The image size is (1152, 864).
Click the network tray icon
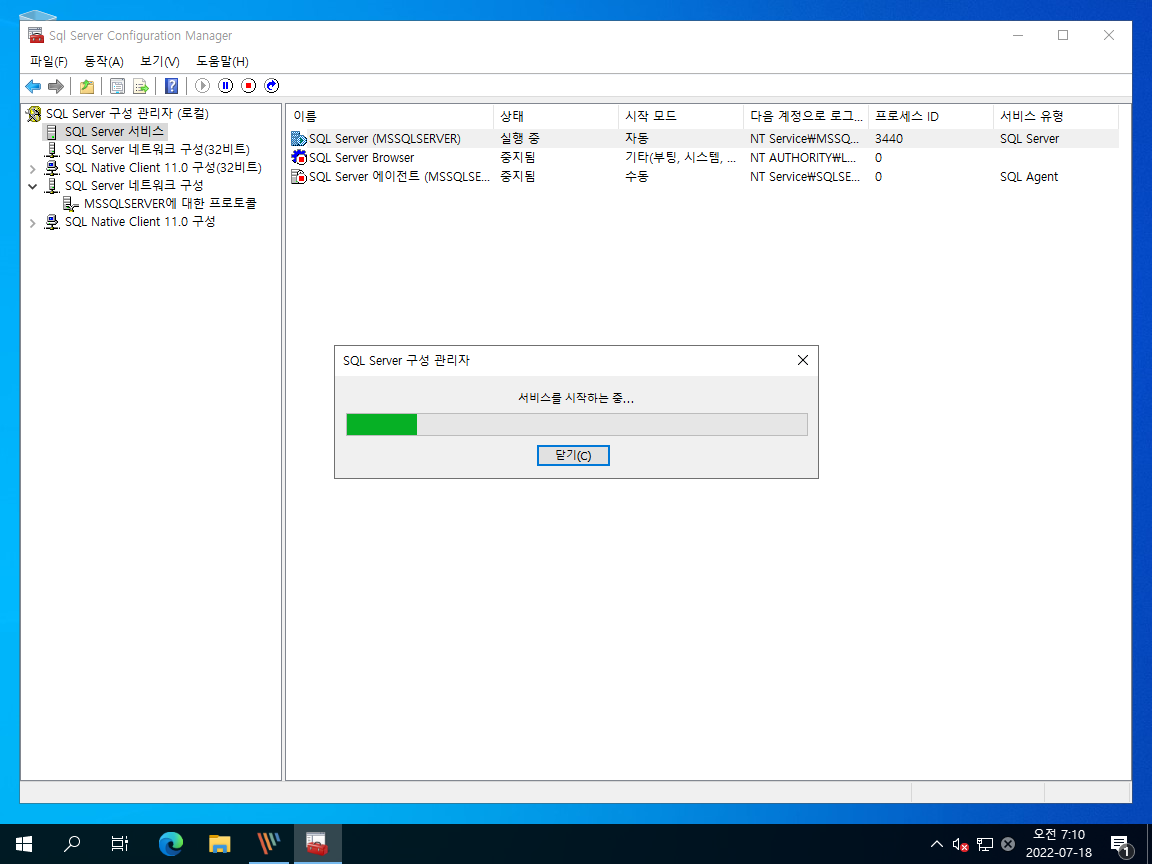pyautogui.click(x=985, y=845)
